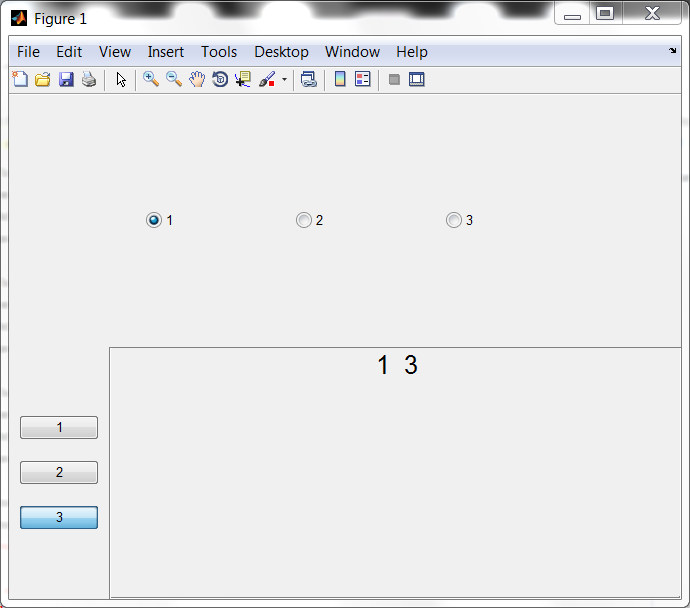Click the New Figure toolbar icon
The width and height of the screenshot is (690, 608).
point(20,80)
